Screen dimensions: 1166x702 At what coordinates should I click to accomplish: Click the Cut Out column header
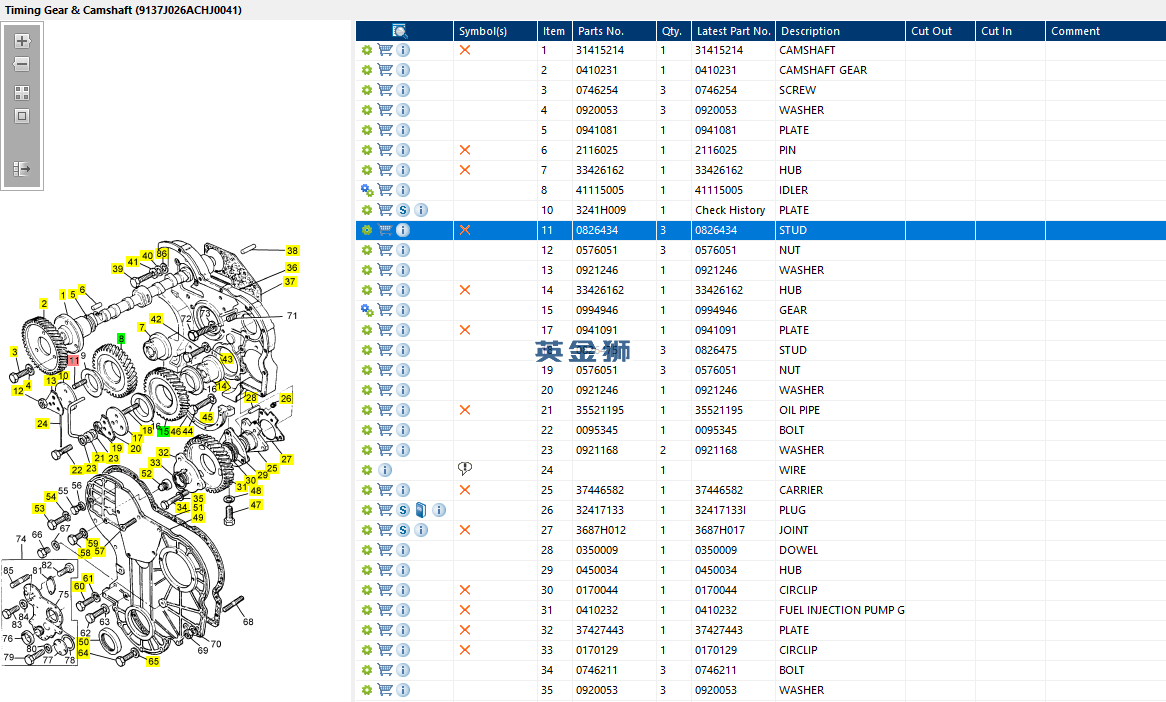point(941,31)
